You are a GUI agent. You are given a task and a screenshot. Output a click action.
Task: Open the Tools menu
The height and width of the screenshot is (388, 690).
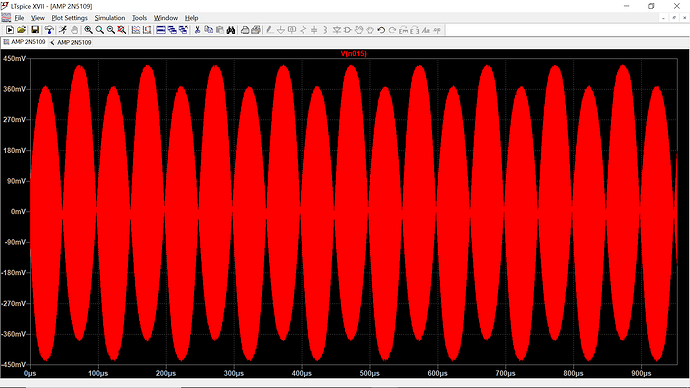tap(139, 18)
